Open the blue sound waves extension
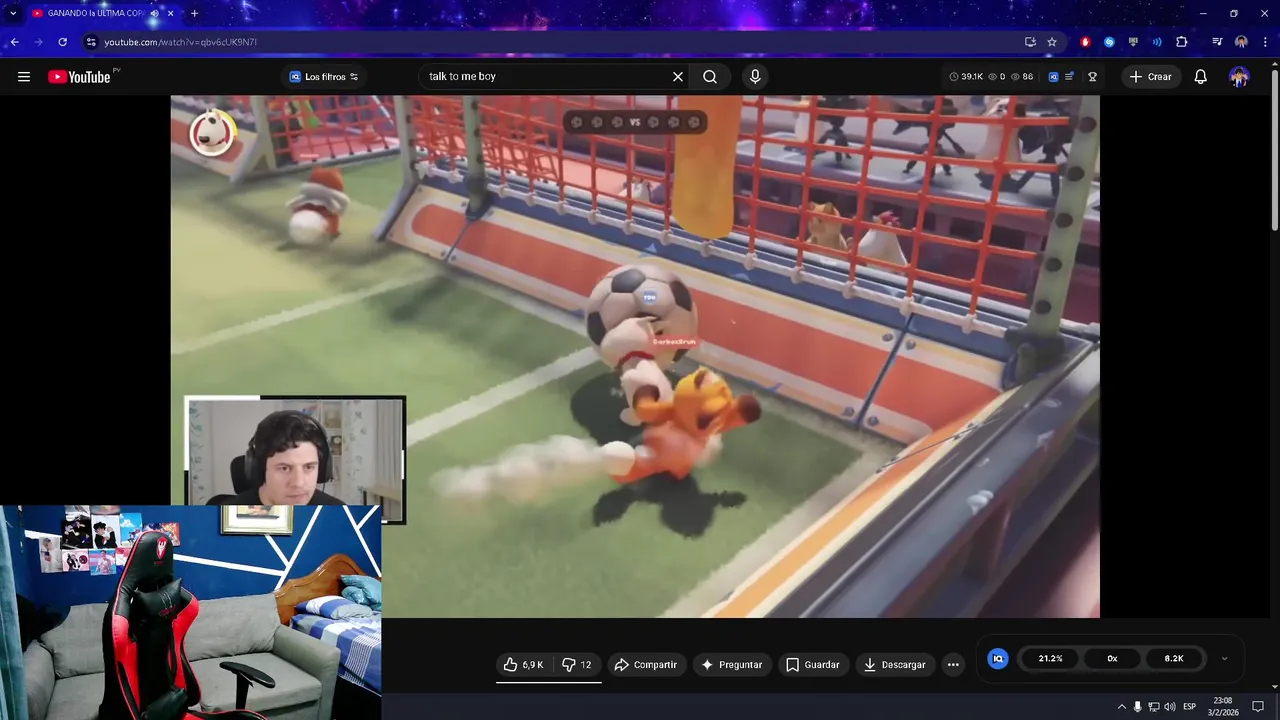 point(1157,42)
